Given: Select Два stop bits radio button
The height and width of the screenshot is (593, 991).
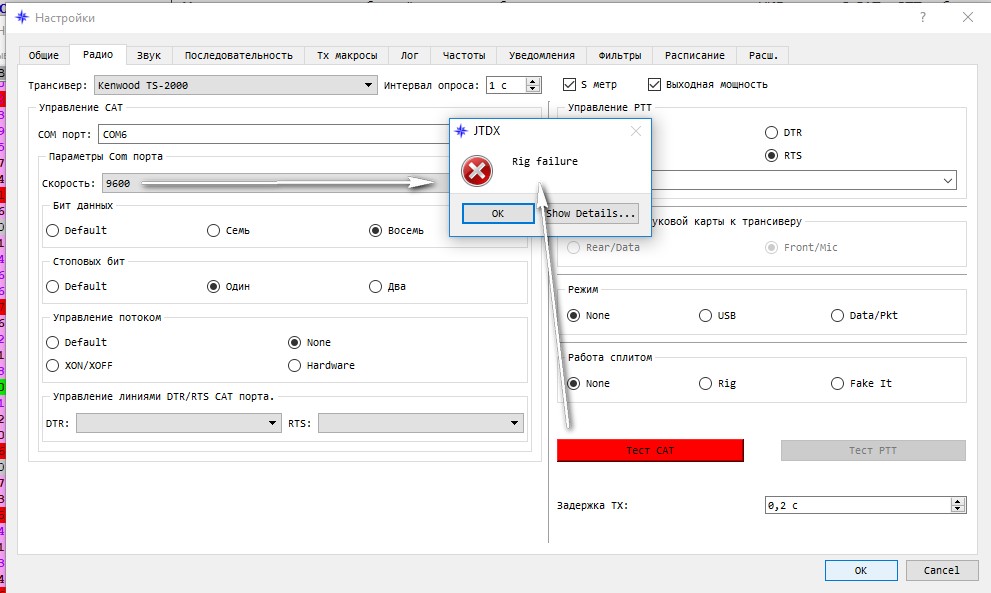Looking at the screenshot, I should (x=376, y=286).
